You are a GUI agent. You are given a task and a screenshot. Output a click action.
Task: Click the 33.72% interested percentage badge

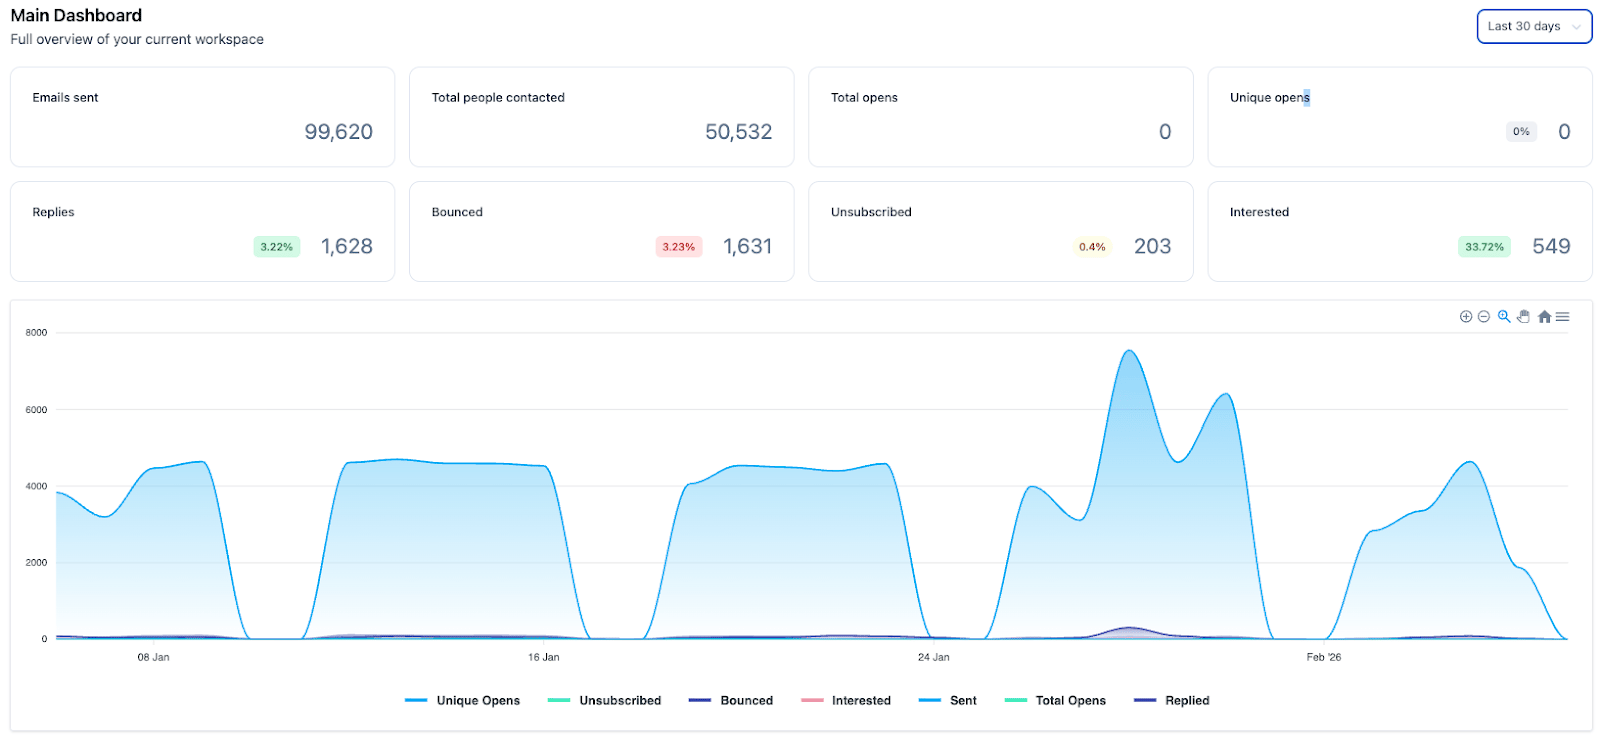pos(1484,247)
